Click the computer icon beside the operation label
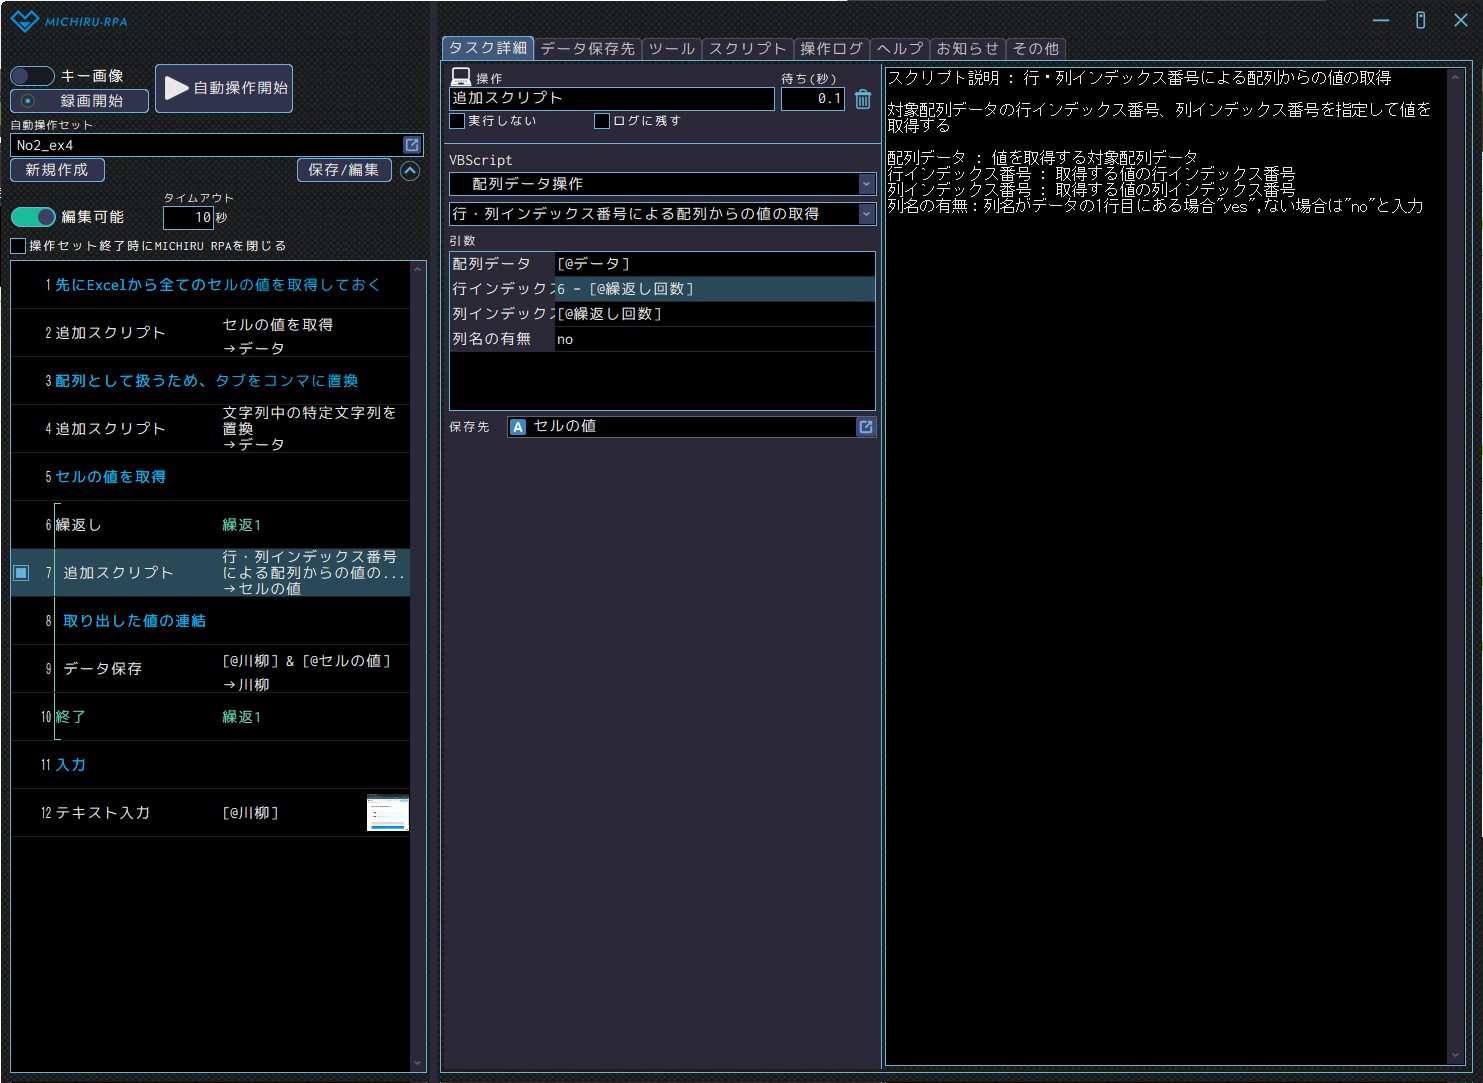Screen dimensions: 1483x1083 click(461, 77)
